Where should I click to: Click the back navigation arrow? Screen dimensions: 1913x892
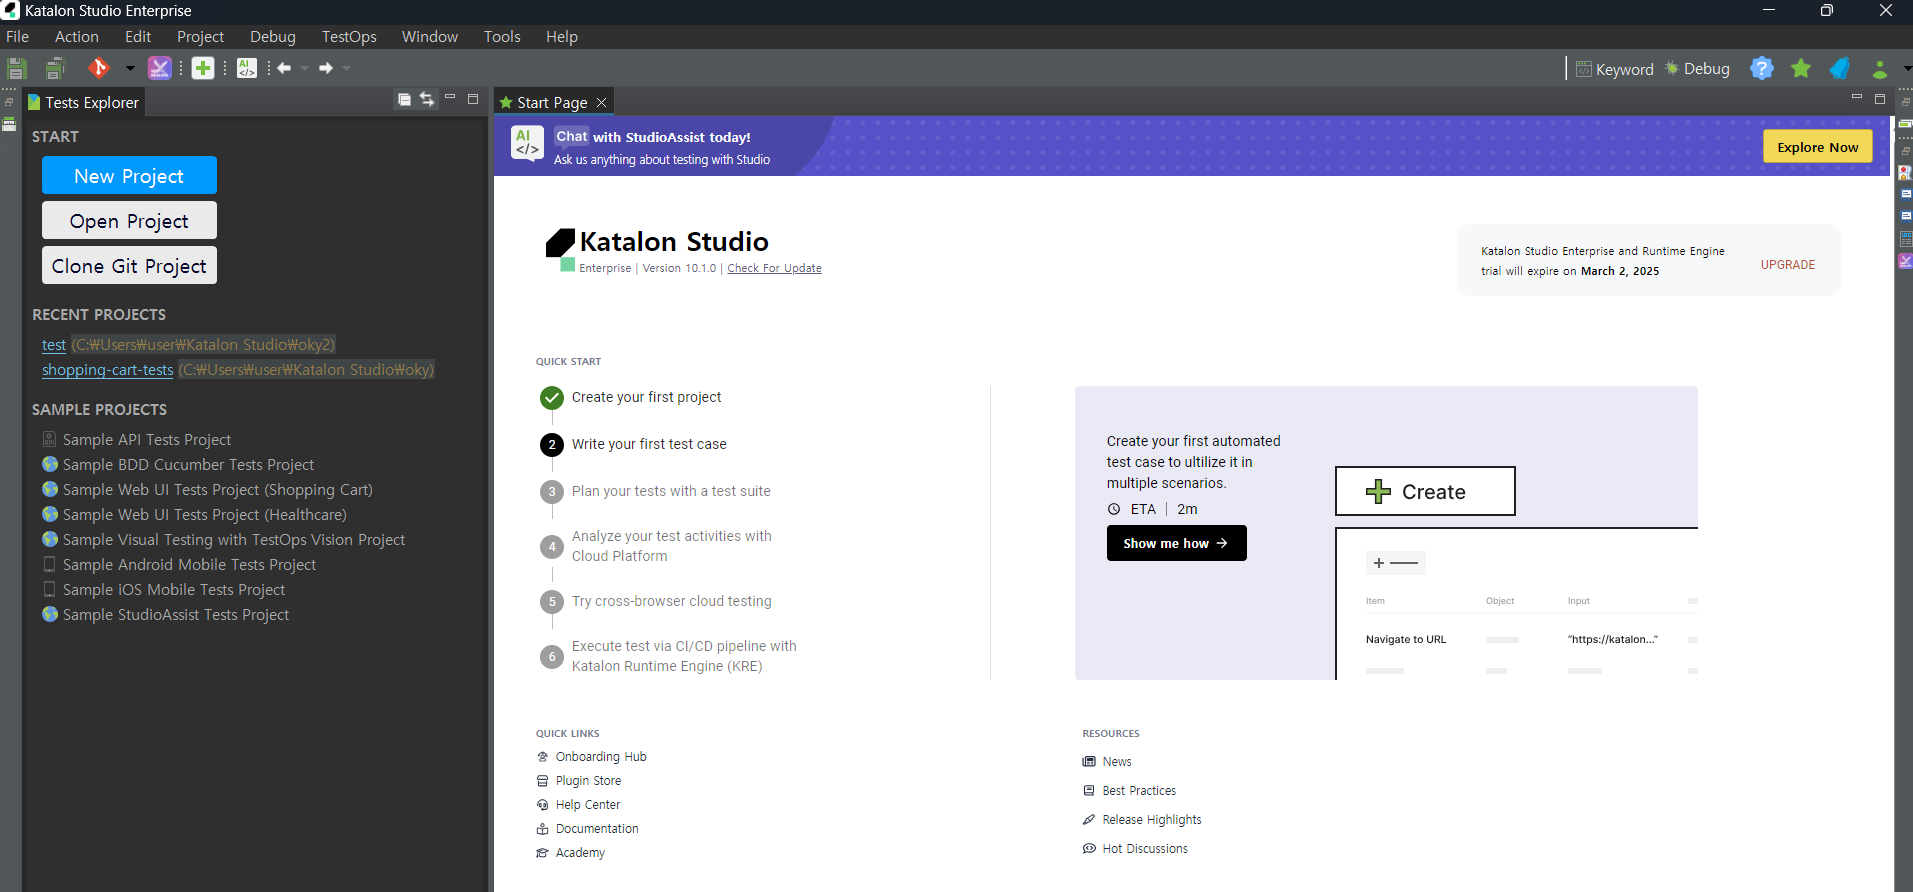pyautogui.click(x=284, y=68)
